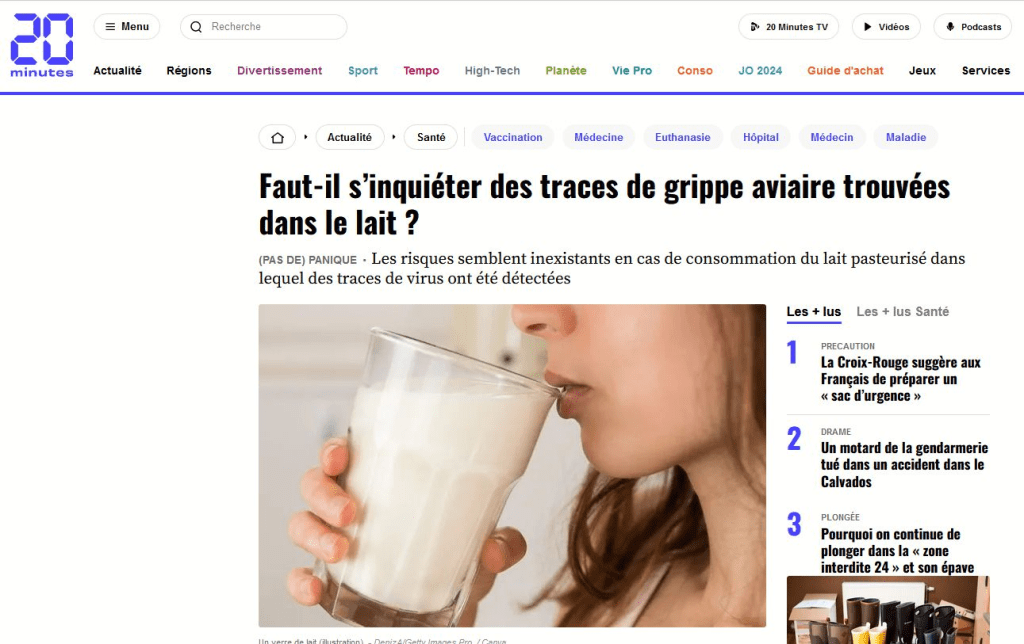Open the Santé breadcrumb
Viewport: 1024px width, 644px height.
coord(431,137)
